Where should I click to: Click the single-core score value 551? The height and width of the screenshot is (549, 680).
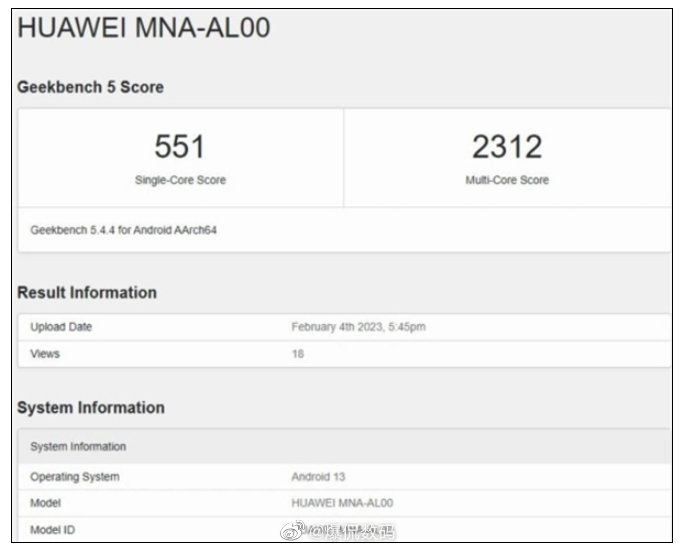pos(180,146)
